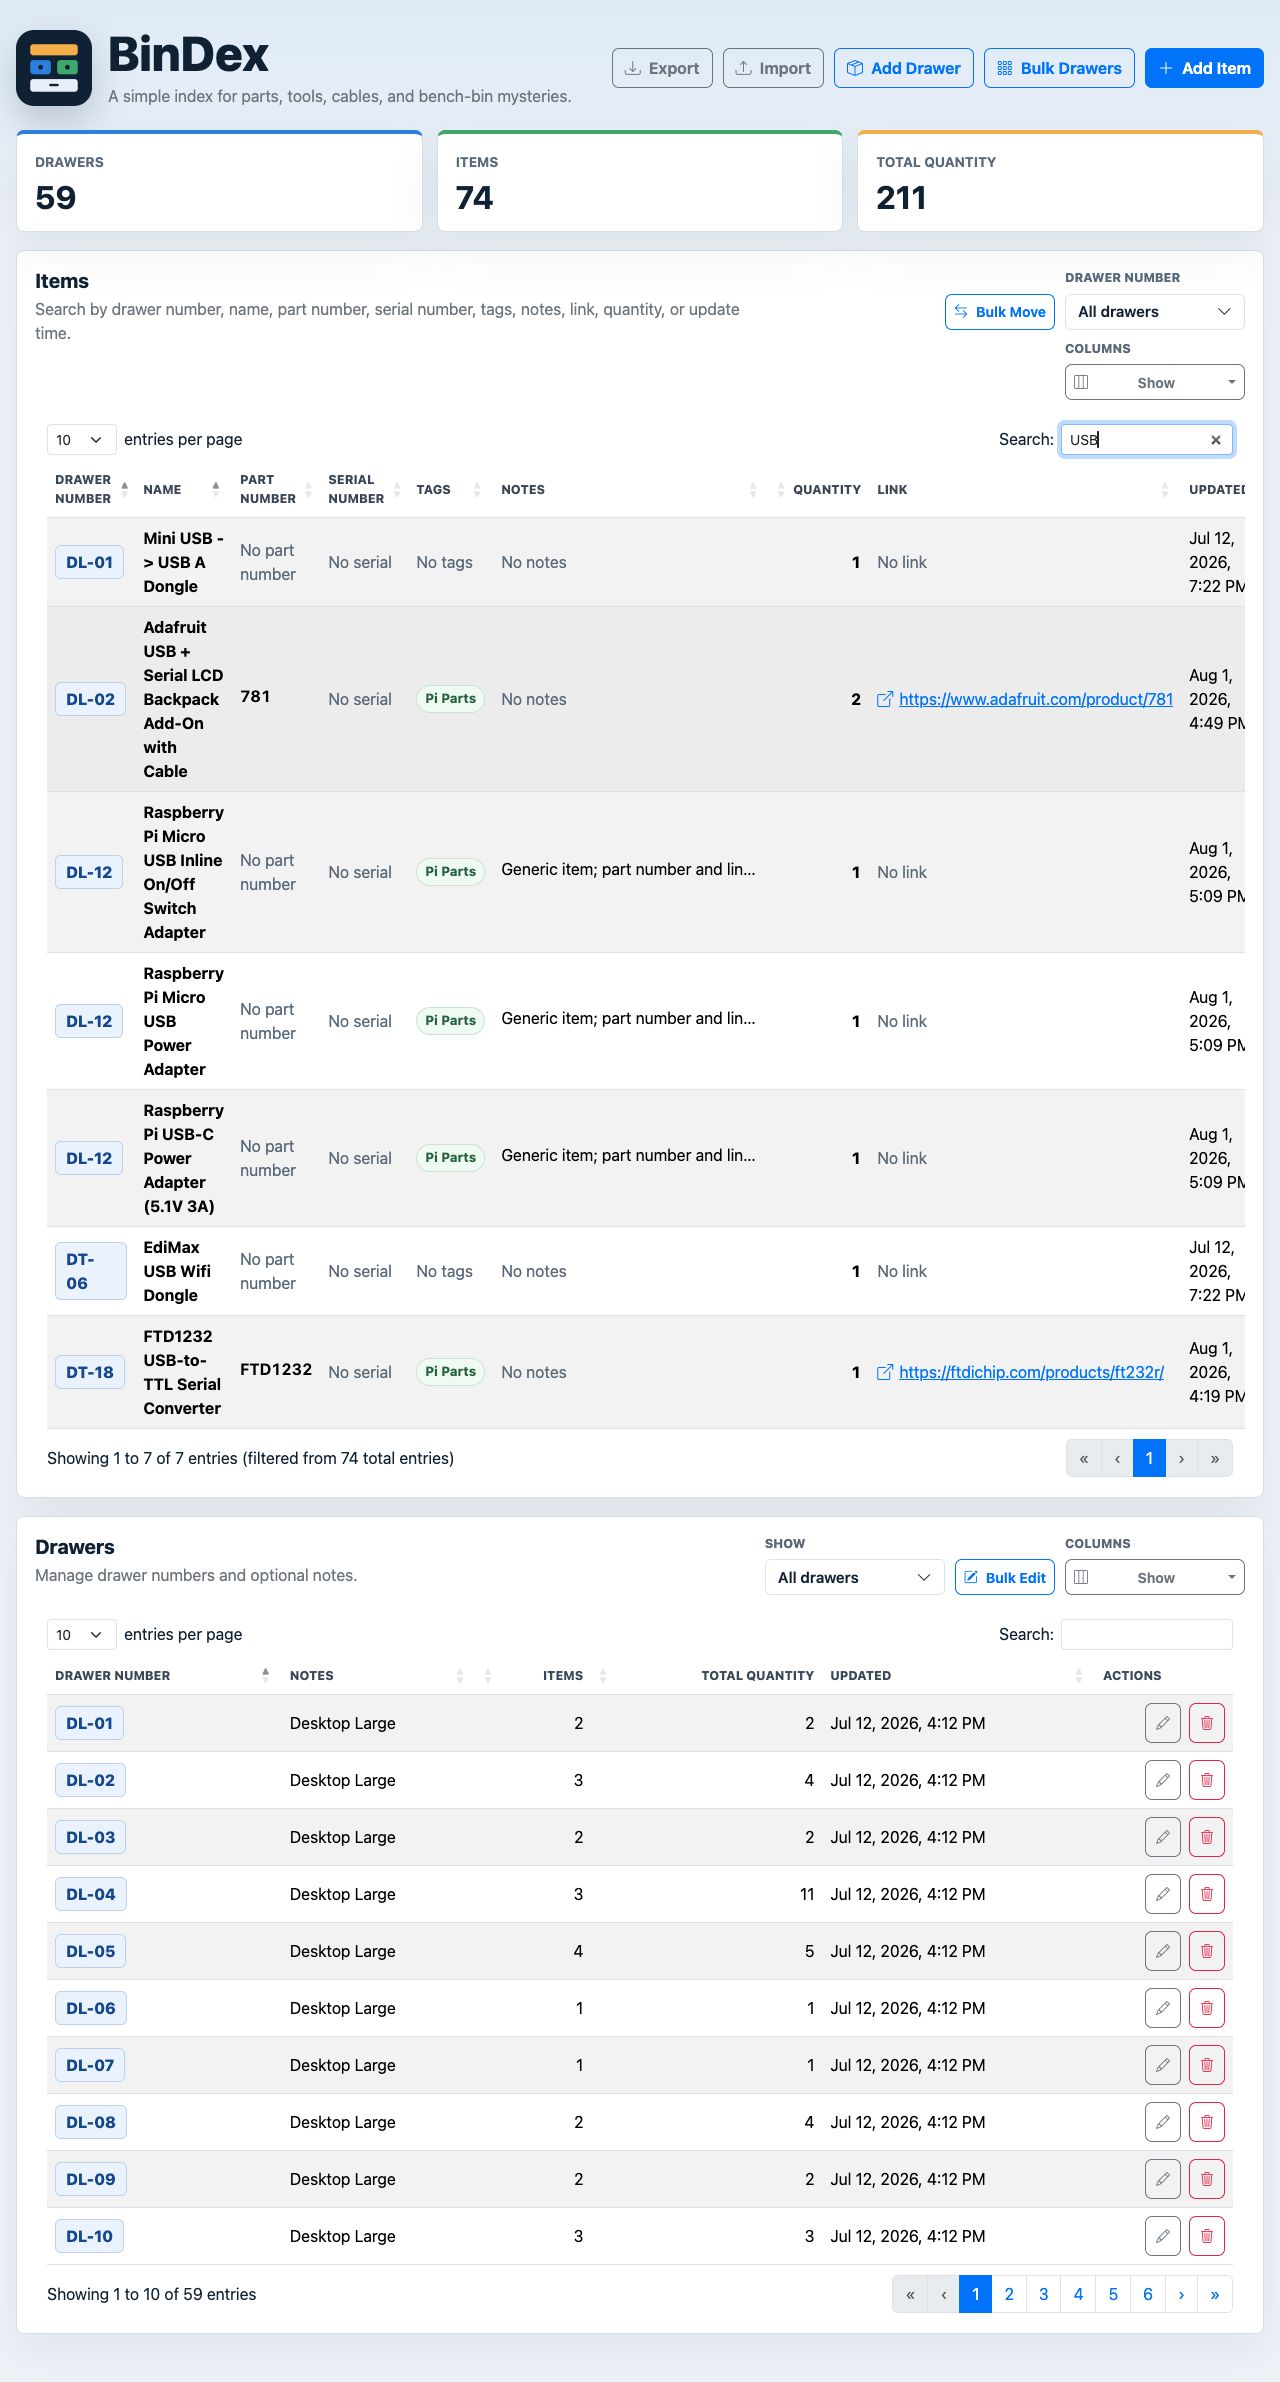Delete drawer DL-03 with trash icon
The image size is (1280, 2382).
click(1207, 1837)
